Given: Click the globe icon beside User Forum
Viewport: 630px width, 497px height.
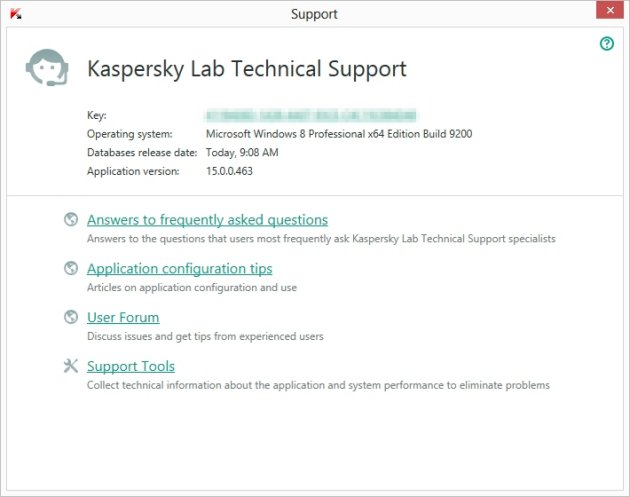Looking at the screenshot, I should [70, 317].
